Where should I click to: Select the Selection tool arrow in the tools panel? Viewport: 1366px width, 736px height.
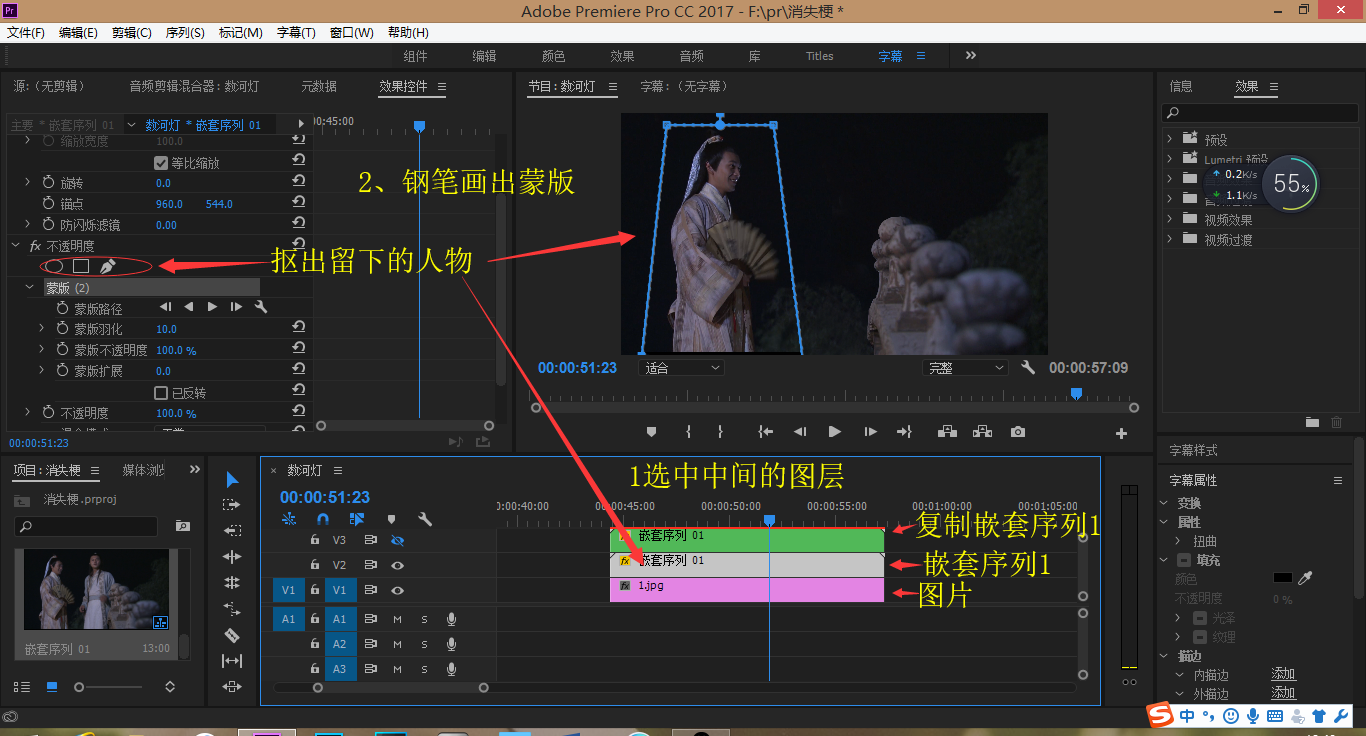coord(232,479)
